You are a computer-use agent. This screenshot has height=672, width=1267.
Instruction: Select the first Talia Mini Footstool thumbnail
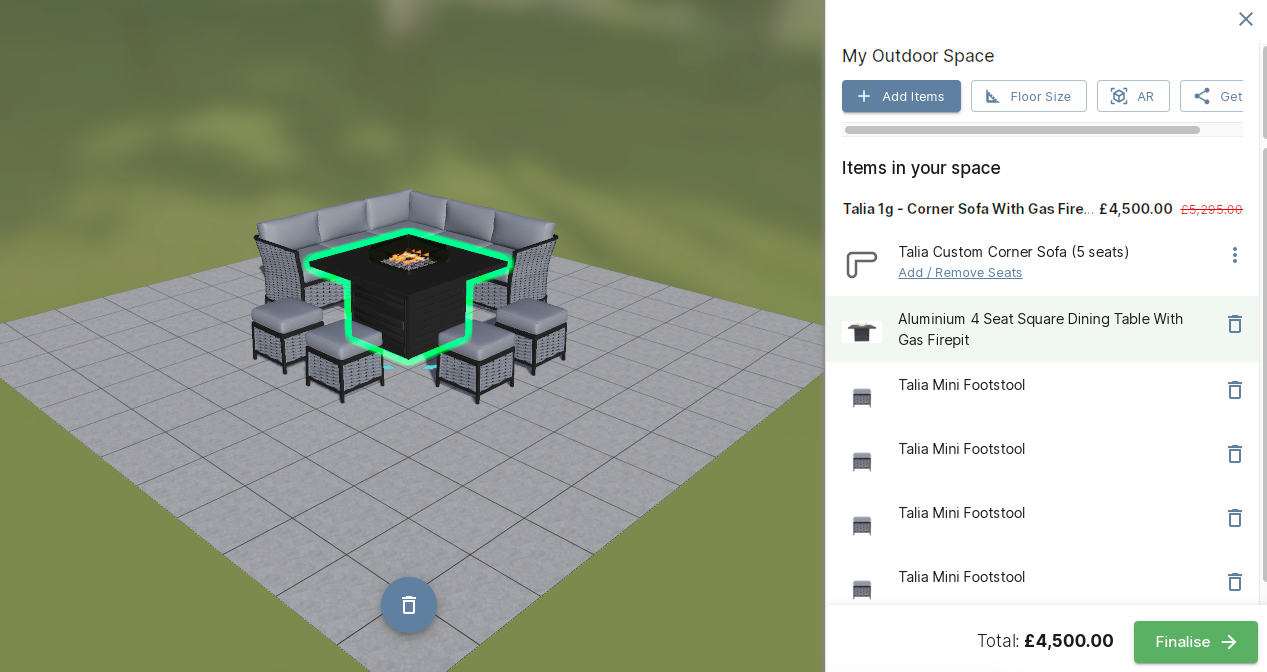coord(861,398)
